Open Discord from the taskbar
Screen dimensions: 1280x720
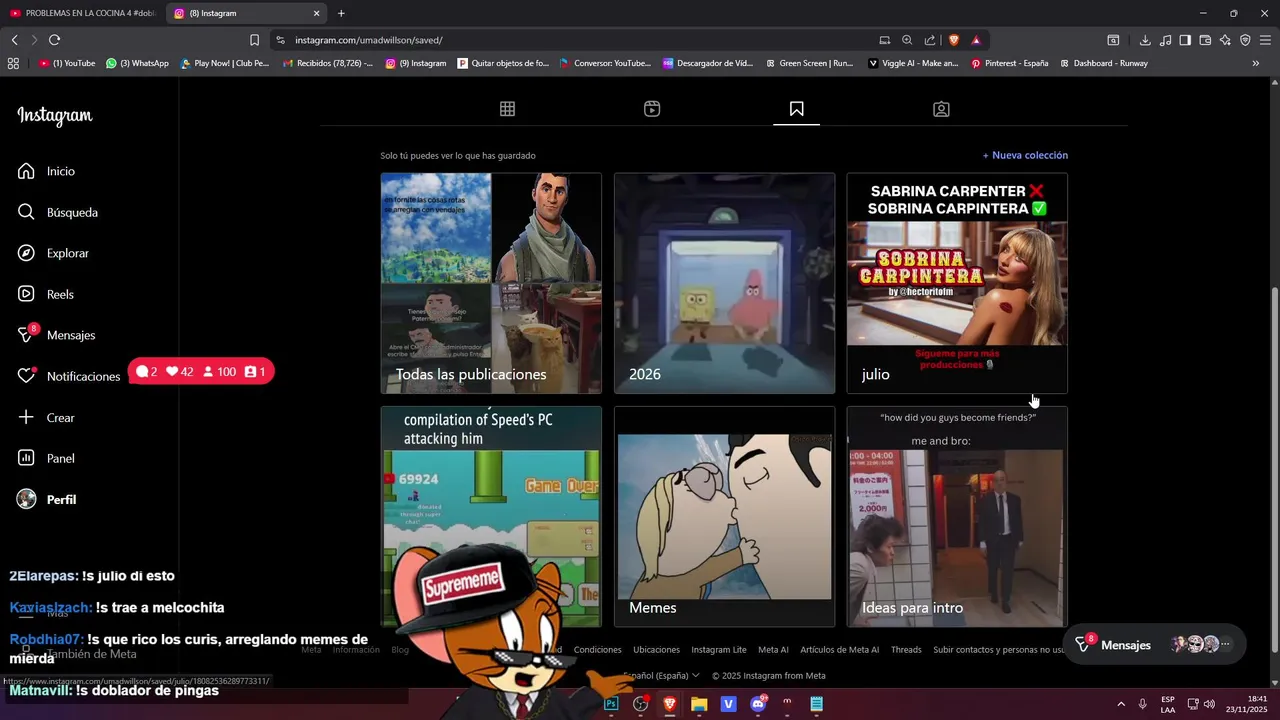coord(758,704)
